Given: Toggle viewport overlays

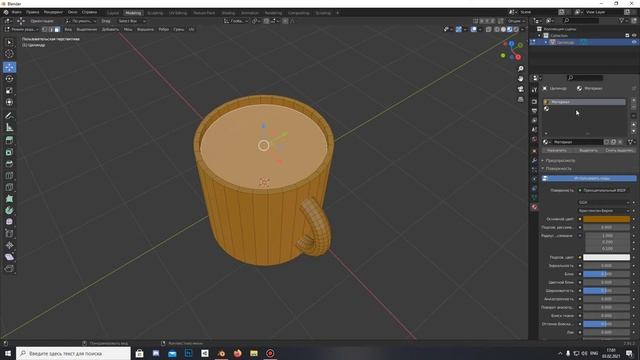Looking at the screenshot, I should tap(474, 29).
